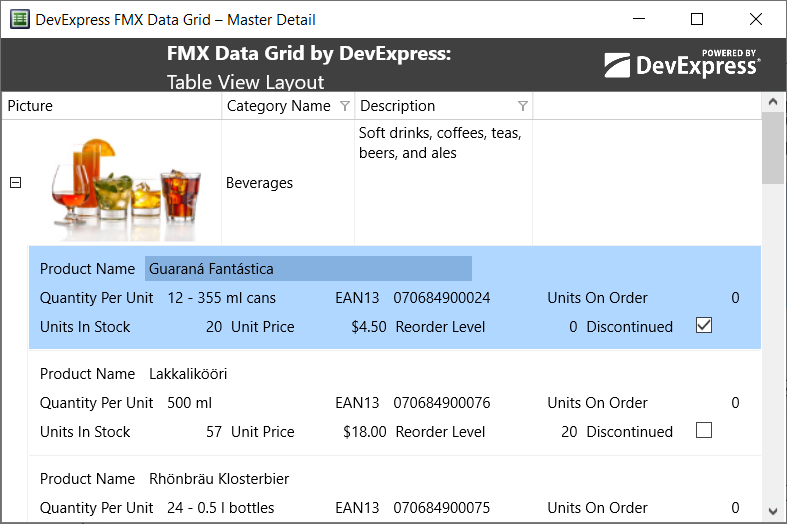Screen dimensions: 787x524
Task: Click the vertical scrollbar thumb
Action: coord(773,149)
